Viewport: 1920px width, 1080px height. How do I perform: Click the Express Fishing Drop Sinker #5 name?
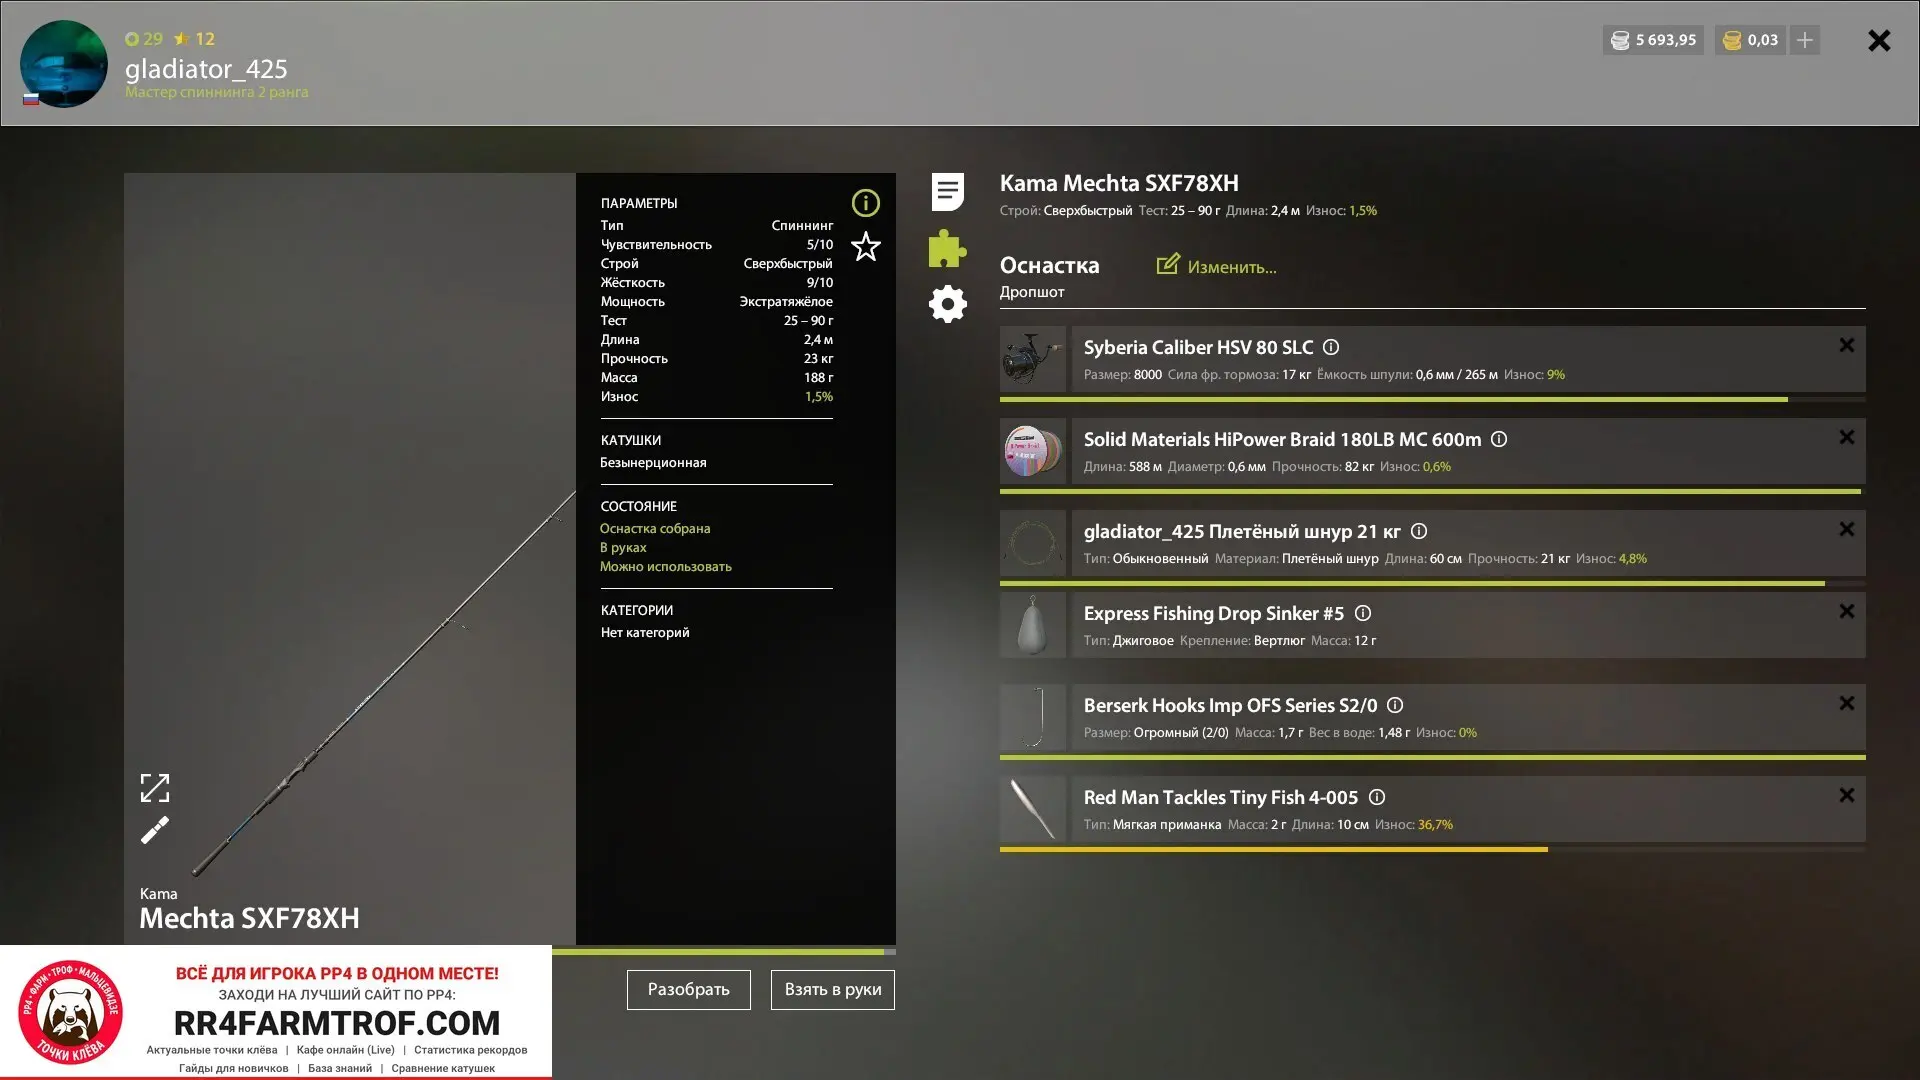[x=1214, y=613]
